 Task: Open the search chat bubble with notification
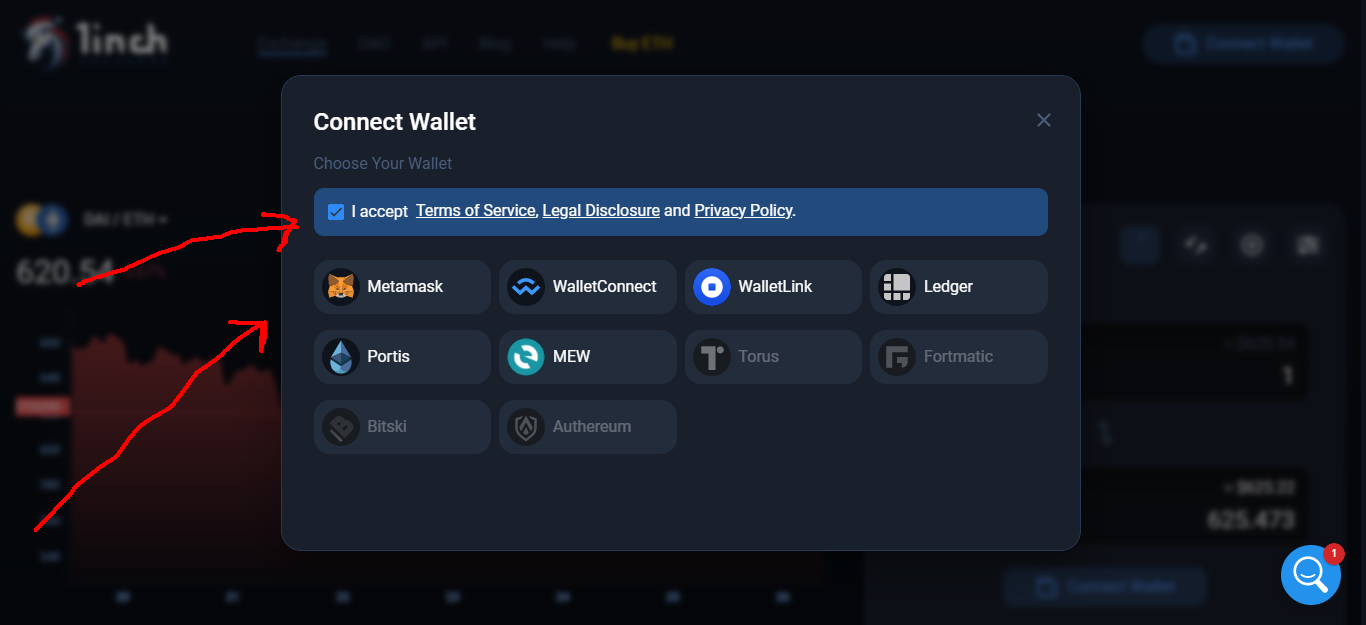[1311, 574]
